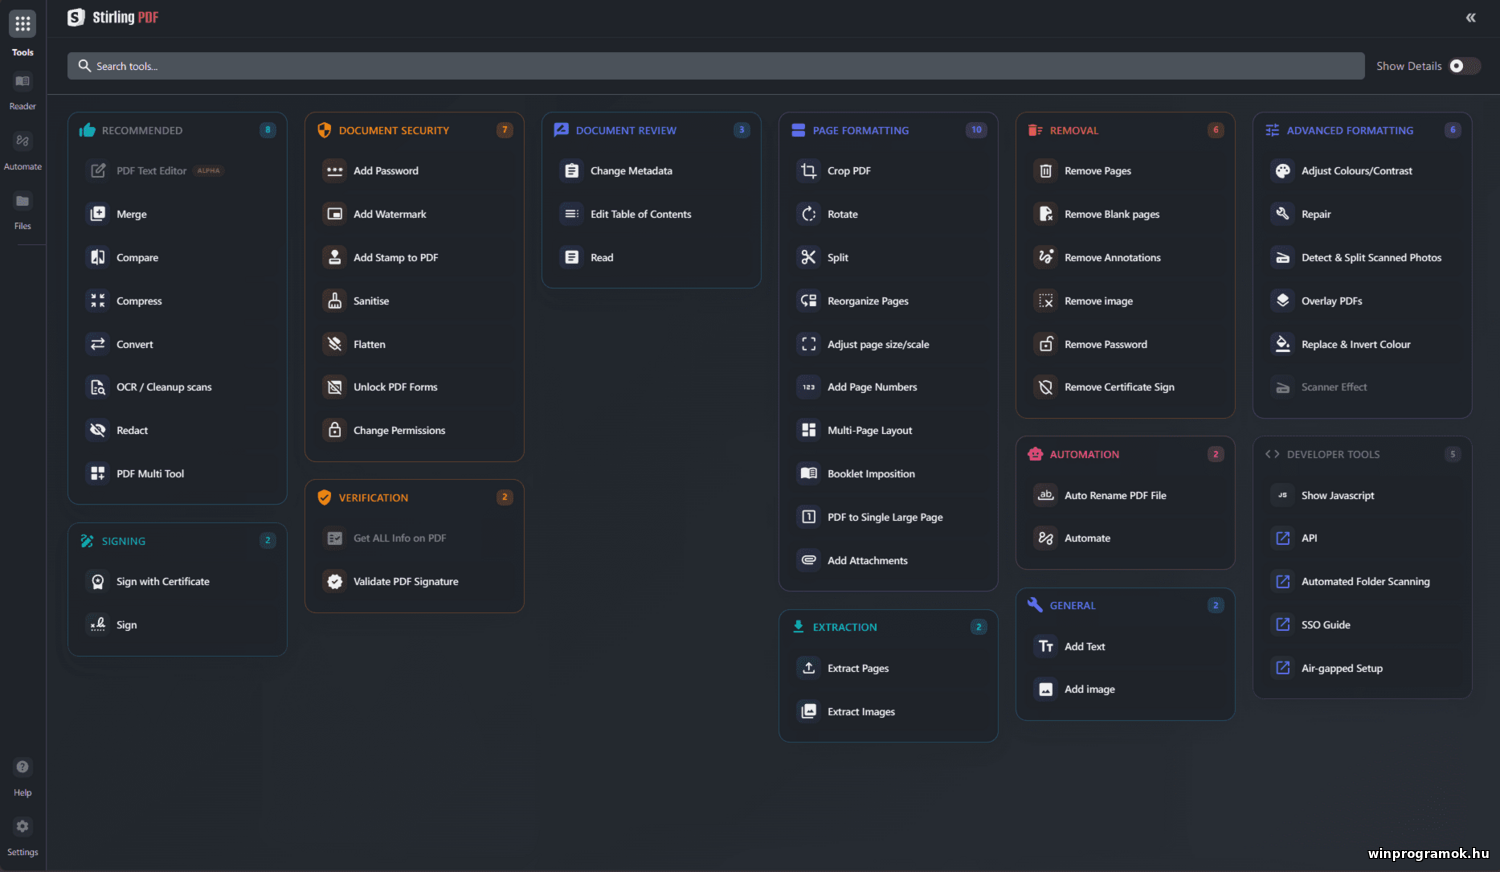The height and width of the screenshot is (872, 1500).
Task: Select the Compress tool icon
Action: pyautogui.click(x=98, y=301)
